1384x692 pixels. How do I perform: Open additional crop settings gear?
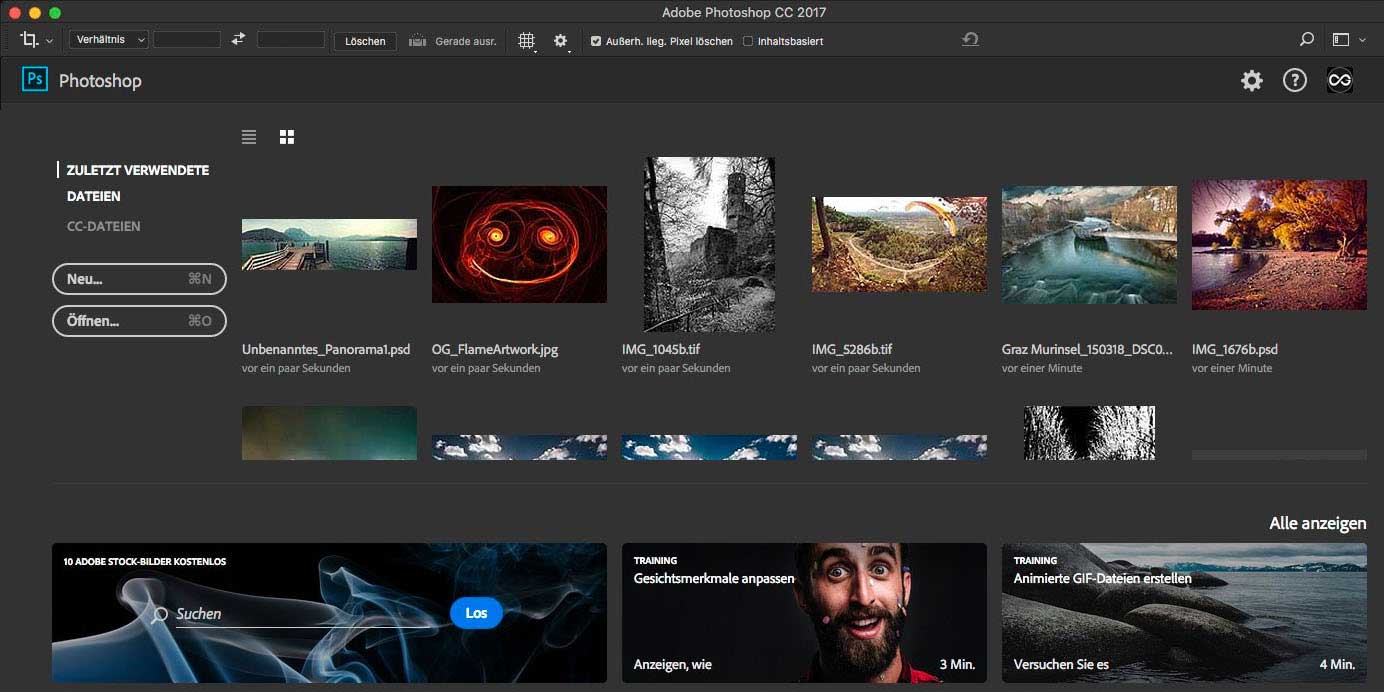(x=561, y=41)
